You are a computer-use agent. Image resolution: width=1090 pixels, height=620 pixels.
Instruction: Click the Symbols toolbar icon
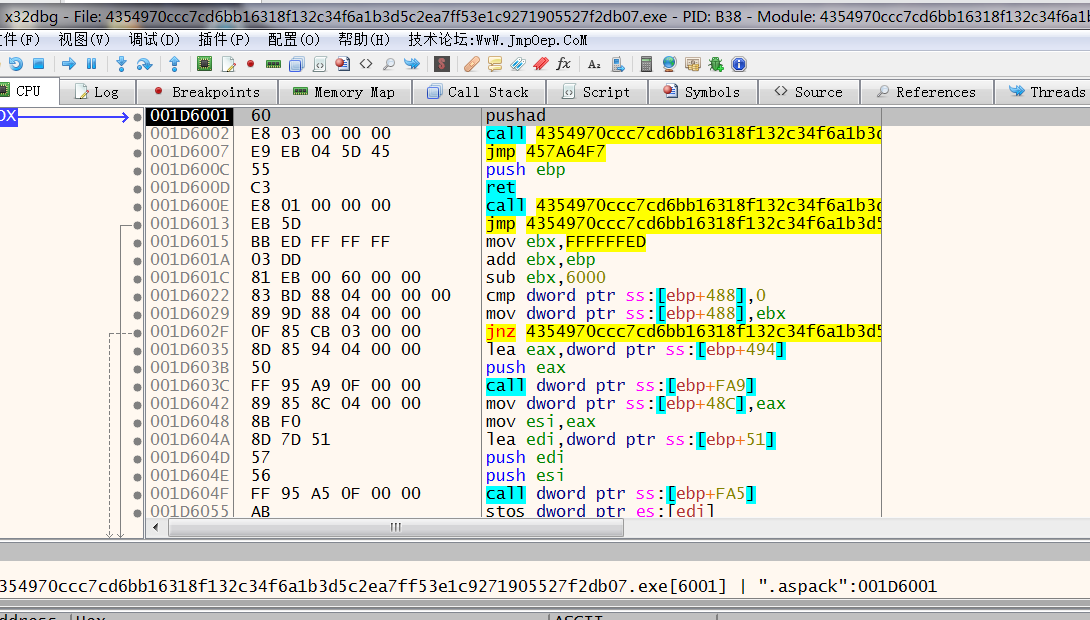[343, 64]
